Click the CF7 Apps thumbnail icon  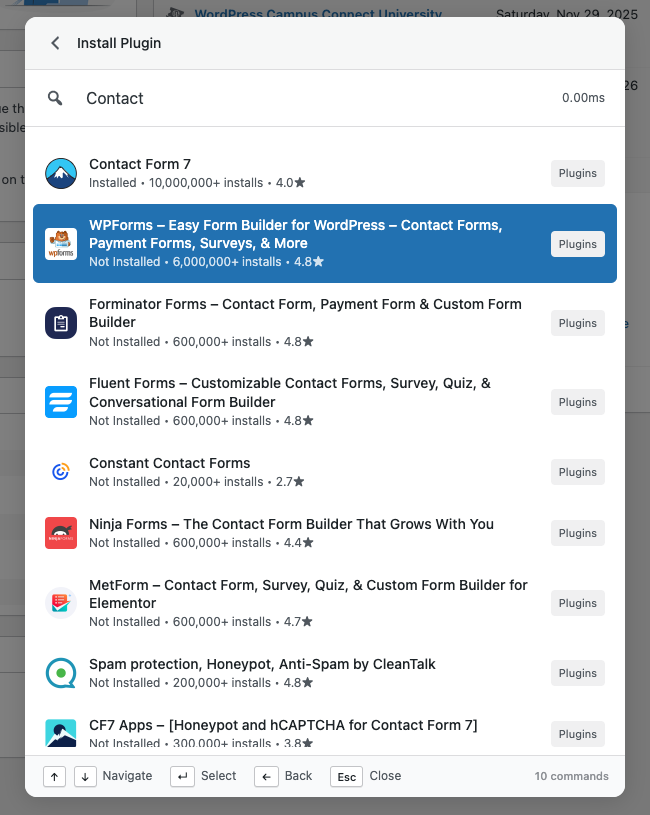pos(60,733)
